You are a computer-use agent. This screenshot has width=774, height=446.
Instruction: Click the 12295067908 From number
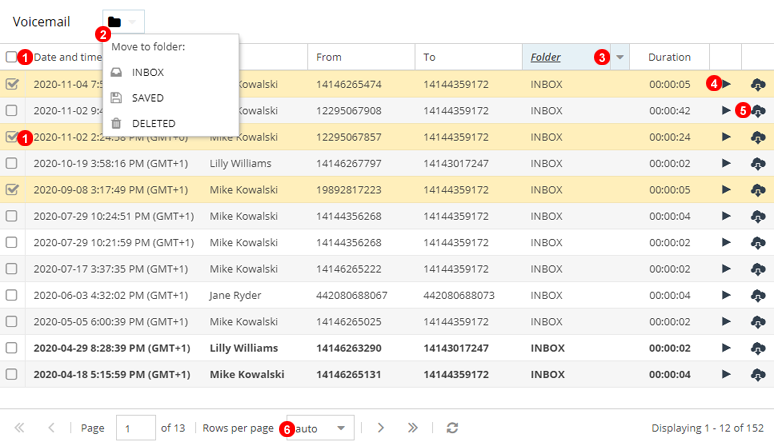[349, 111]
